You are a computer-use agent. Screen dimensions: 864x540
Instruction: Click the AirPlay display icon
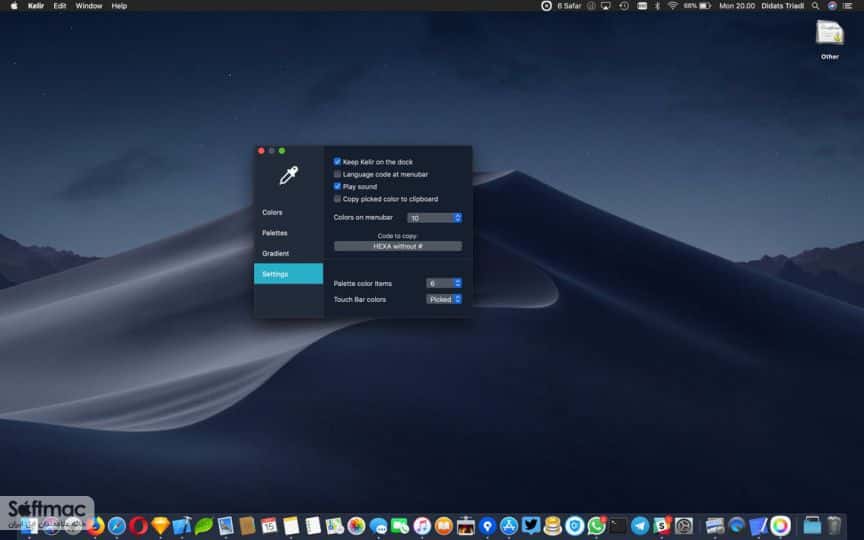point(606,6)
